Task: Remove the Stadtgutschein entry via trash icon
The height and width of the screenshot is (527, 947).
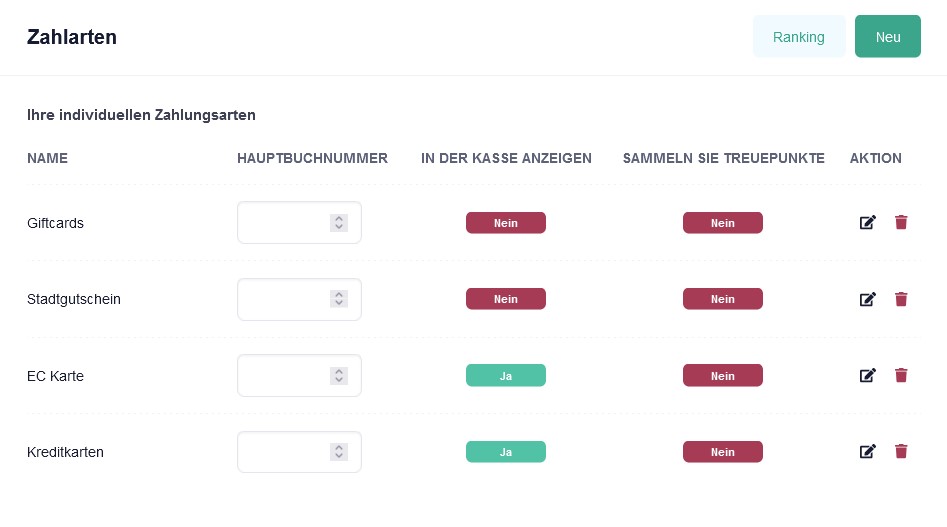Action: pyautogui.click(x=901, y=299)
